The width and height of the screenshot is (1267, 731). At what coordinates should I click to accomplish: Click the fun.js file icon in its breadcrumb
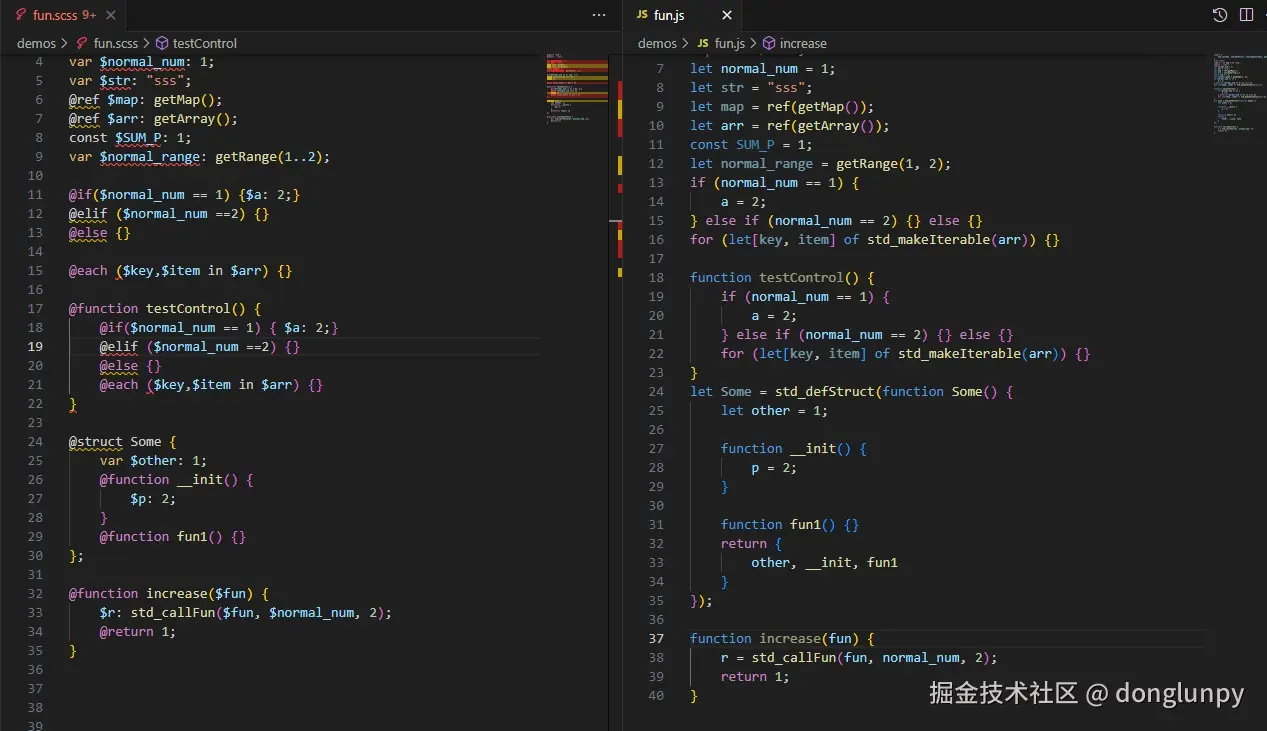coord(705,43)
